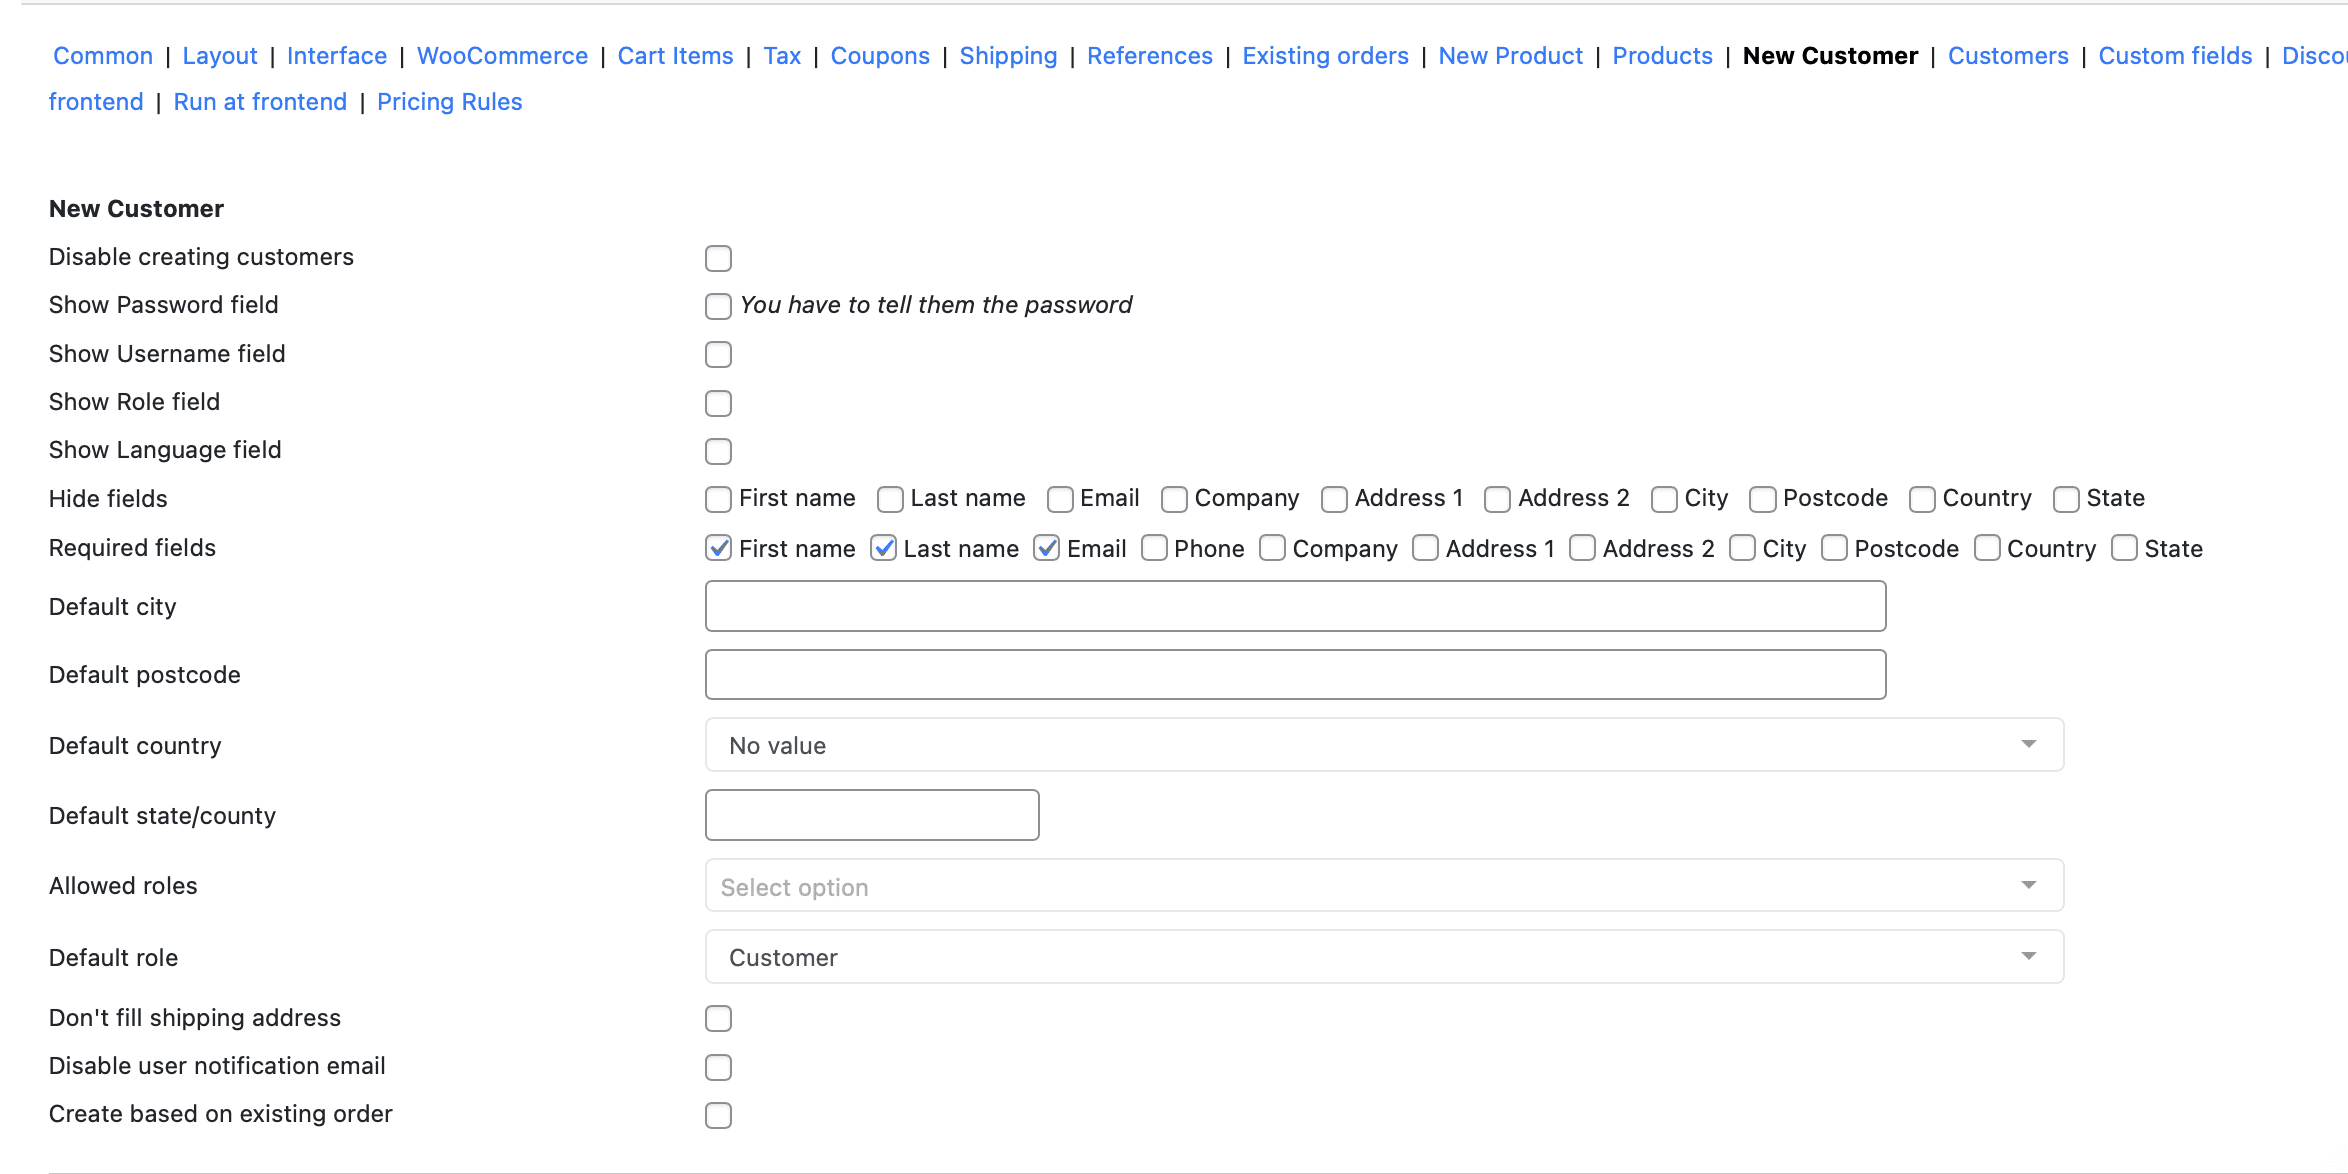Open the Customers tab

click(x=2008, y=56)
